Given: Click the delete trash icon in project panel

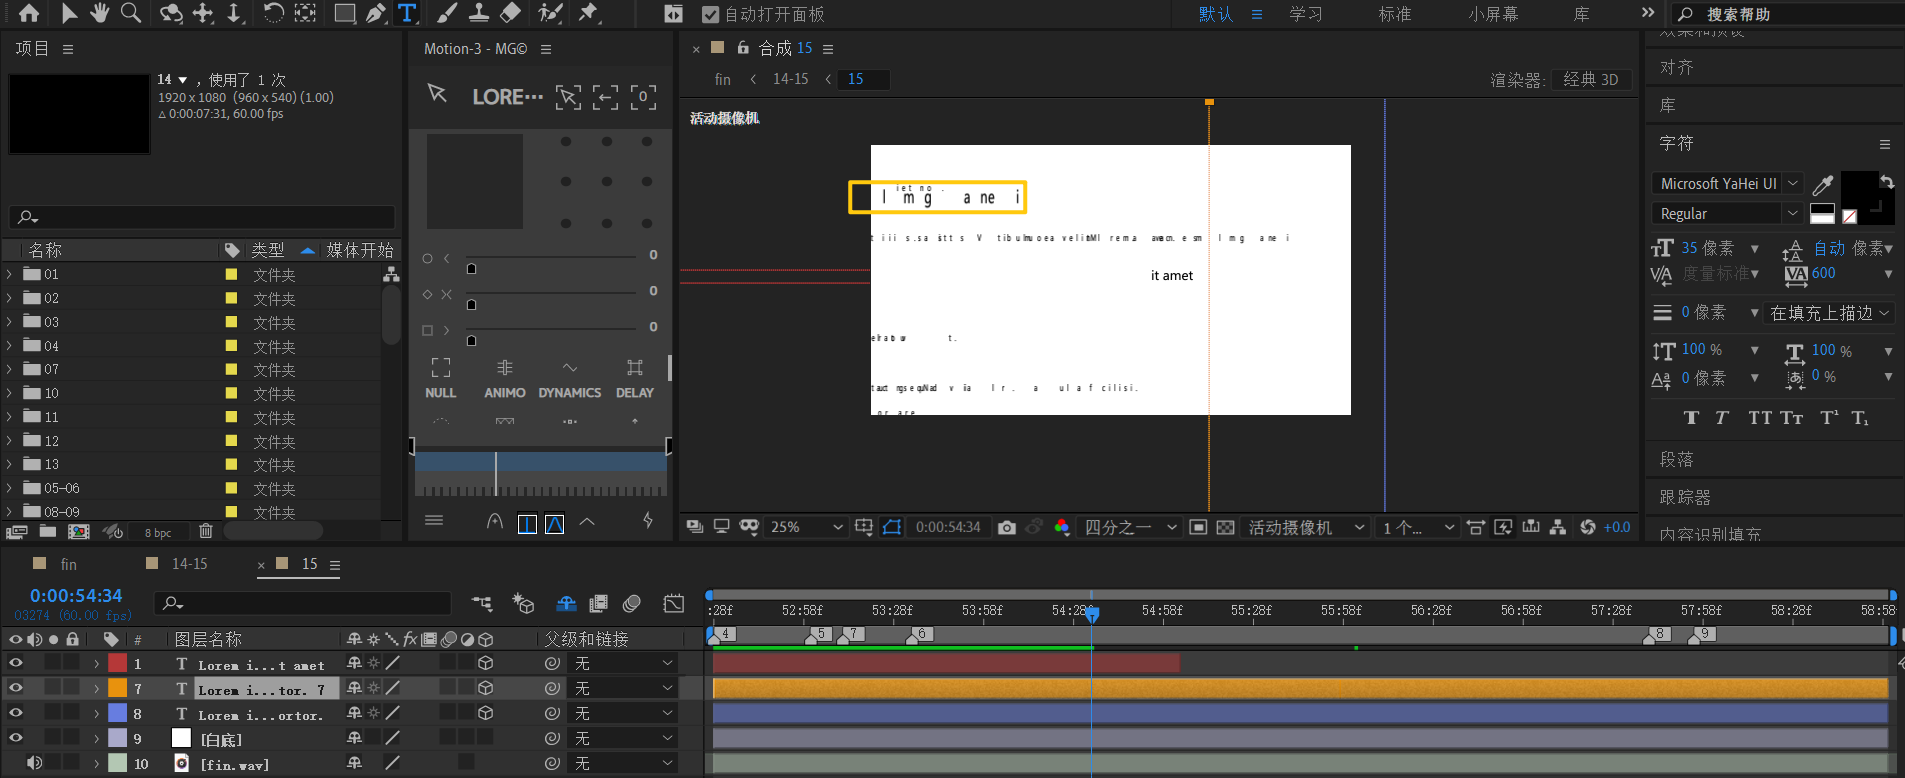Looking at the screenshot, I should (206, 532).
